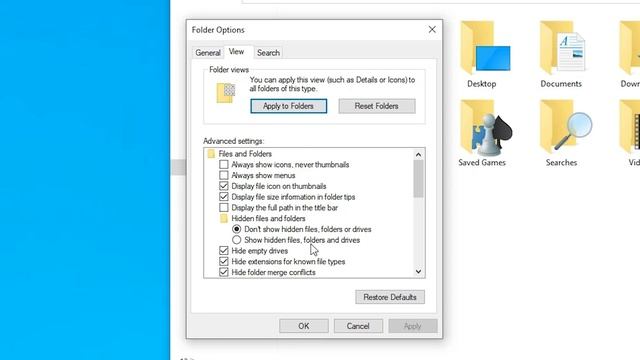Click the Searches folder name label
Screen dimensions: 640x360
561,162
